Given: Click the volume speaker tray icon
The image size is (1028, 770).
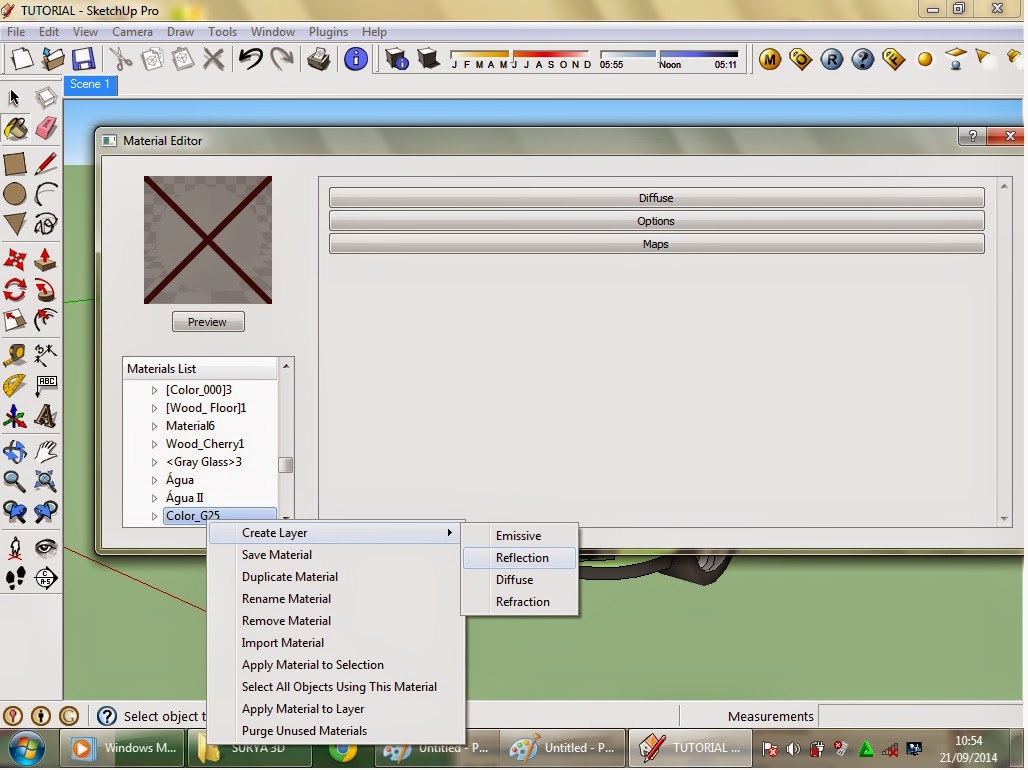Looking at the screenshot, I should point(793,748).
